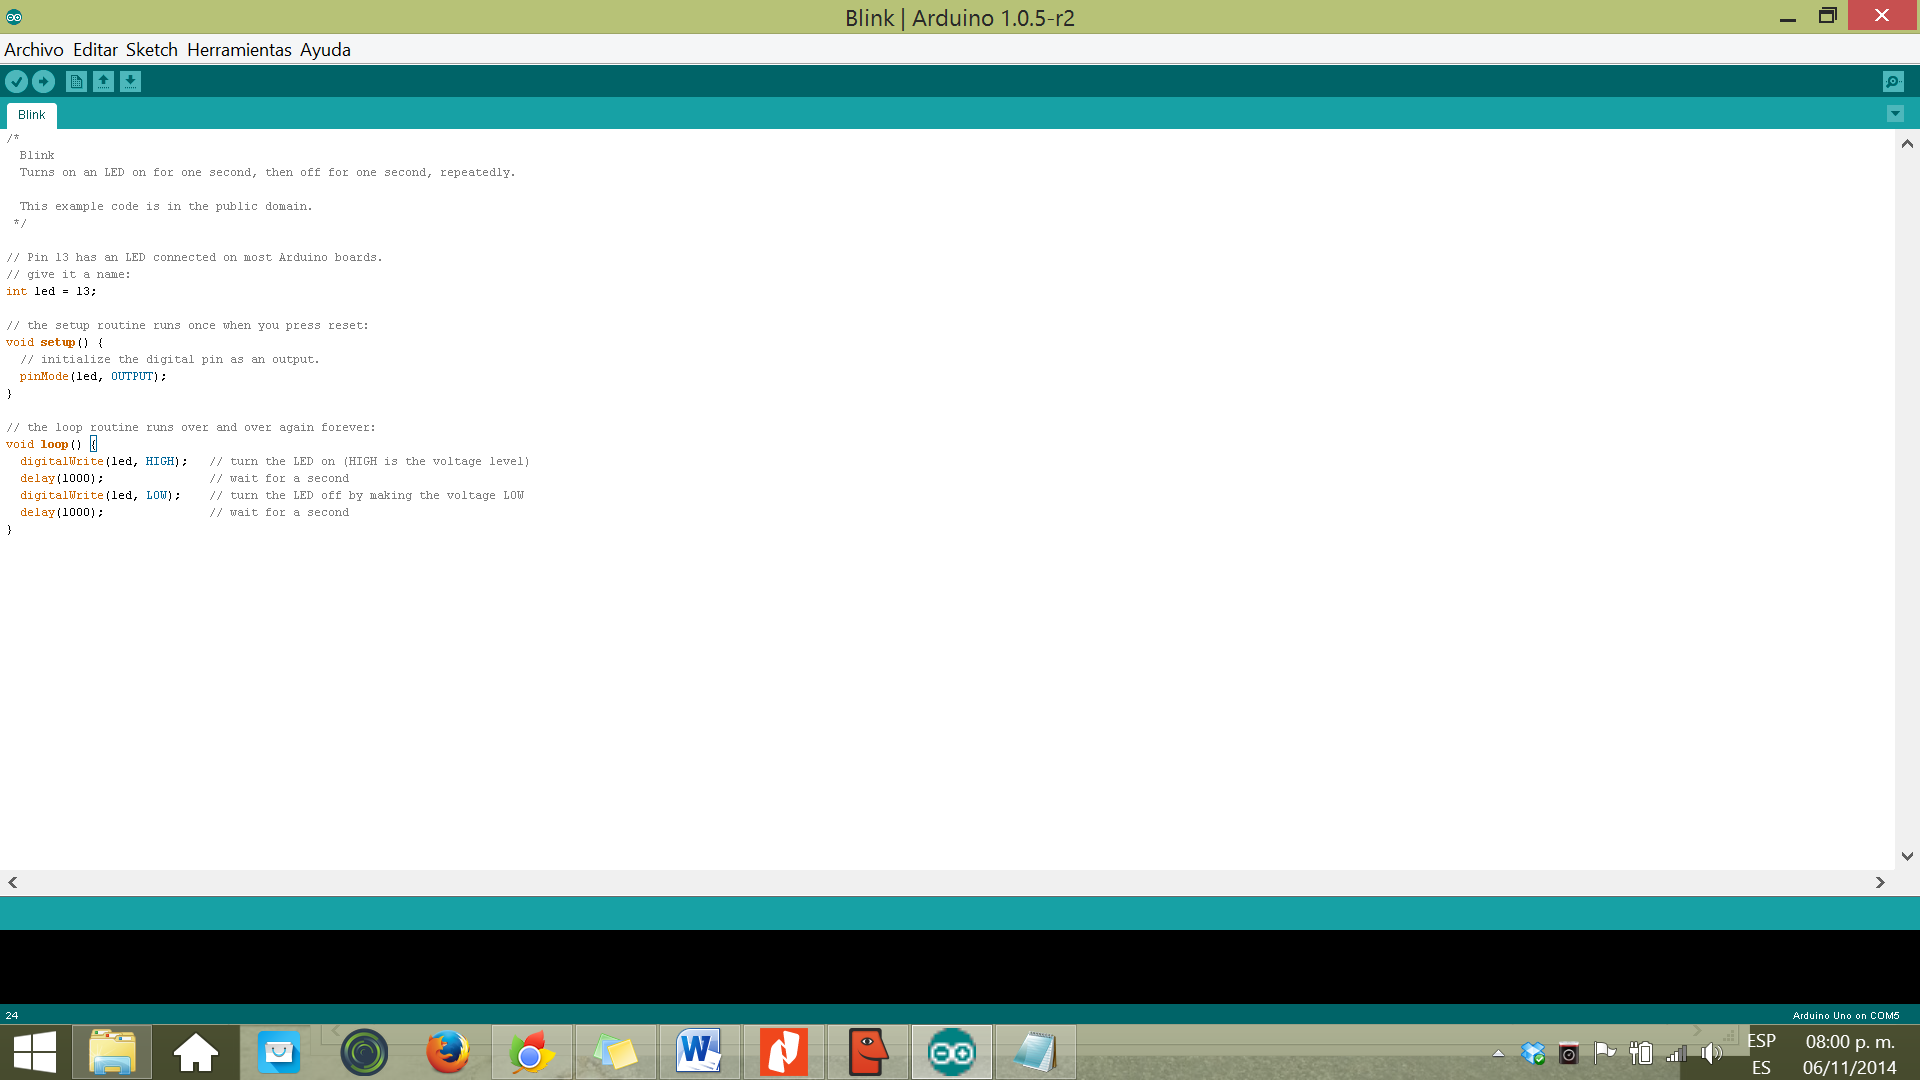The image size is (1920, 1080).
Task: Open the Archivo menu
Action: [x=33, y=50]
